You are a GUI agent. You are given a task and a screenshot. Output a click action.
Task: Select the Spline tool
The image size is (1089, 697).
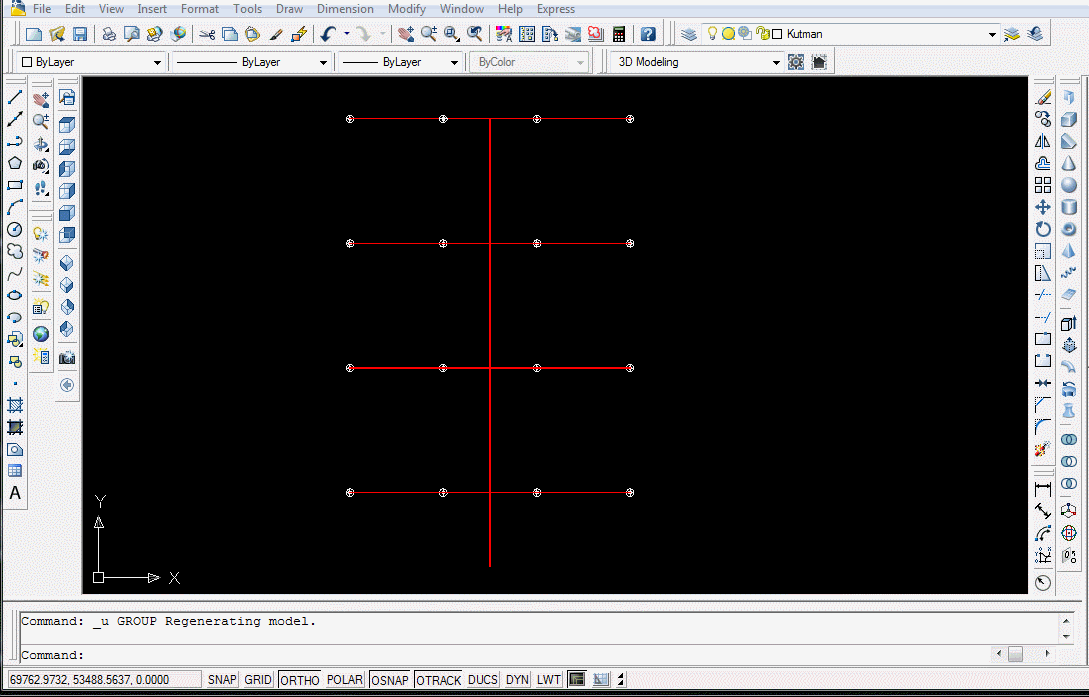point(14,273)
